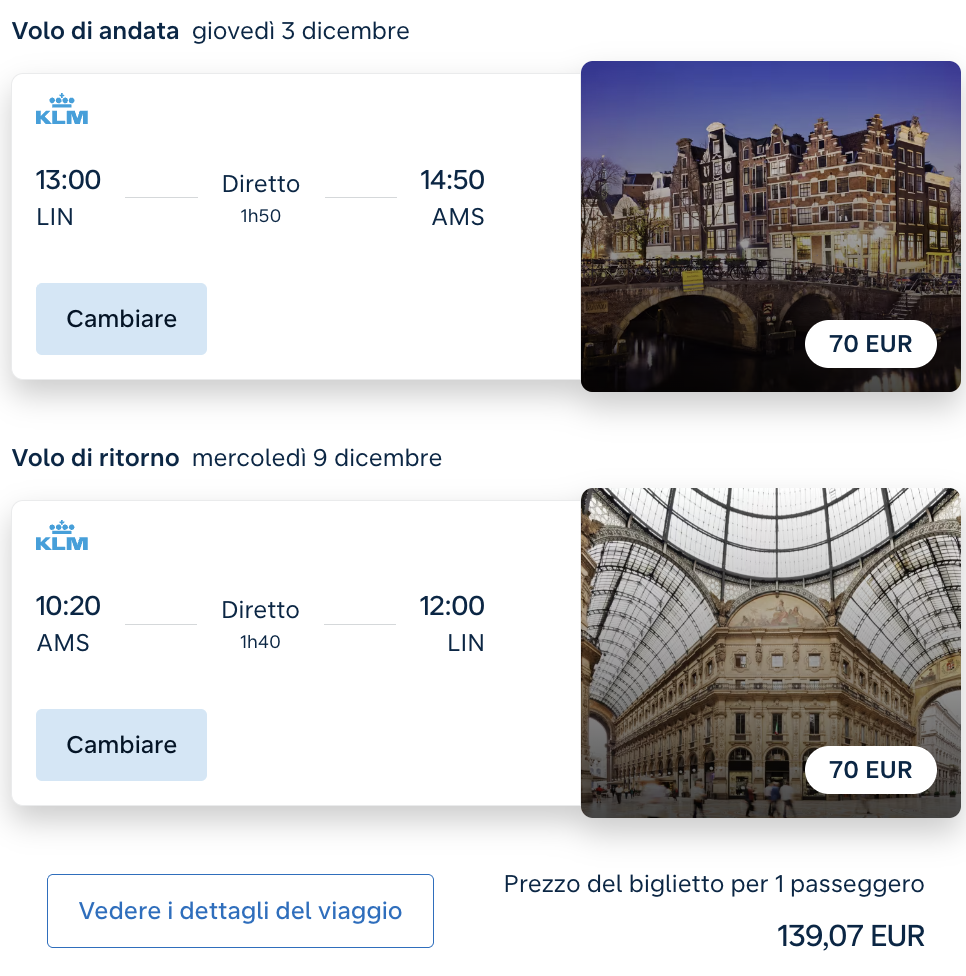Click the total price 139,07 EUR
The width and height of the screenshot is (966, 976).
pyautogui.click(x=851, y=936)
